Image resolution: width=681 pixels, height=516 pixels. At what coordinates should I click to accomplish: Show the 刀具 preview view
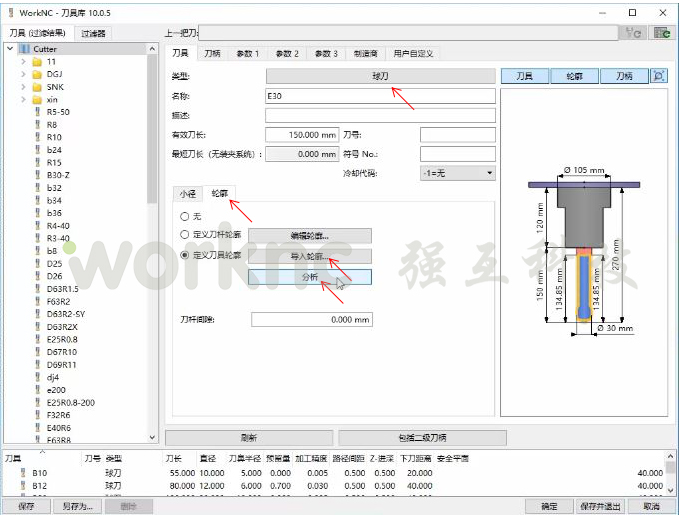point(525,76)
